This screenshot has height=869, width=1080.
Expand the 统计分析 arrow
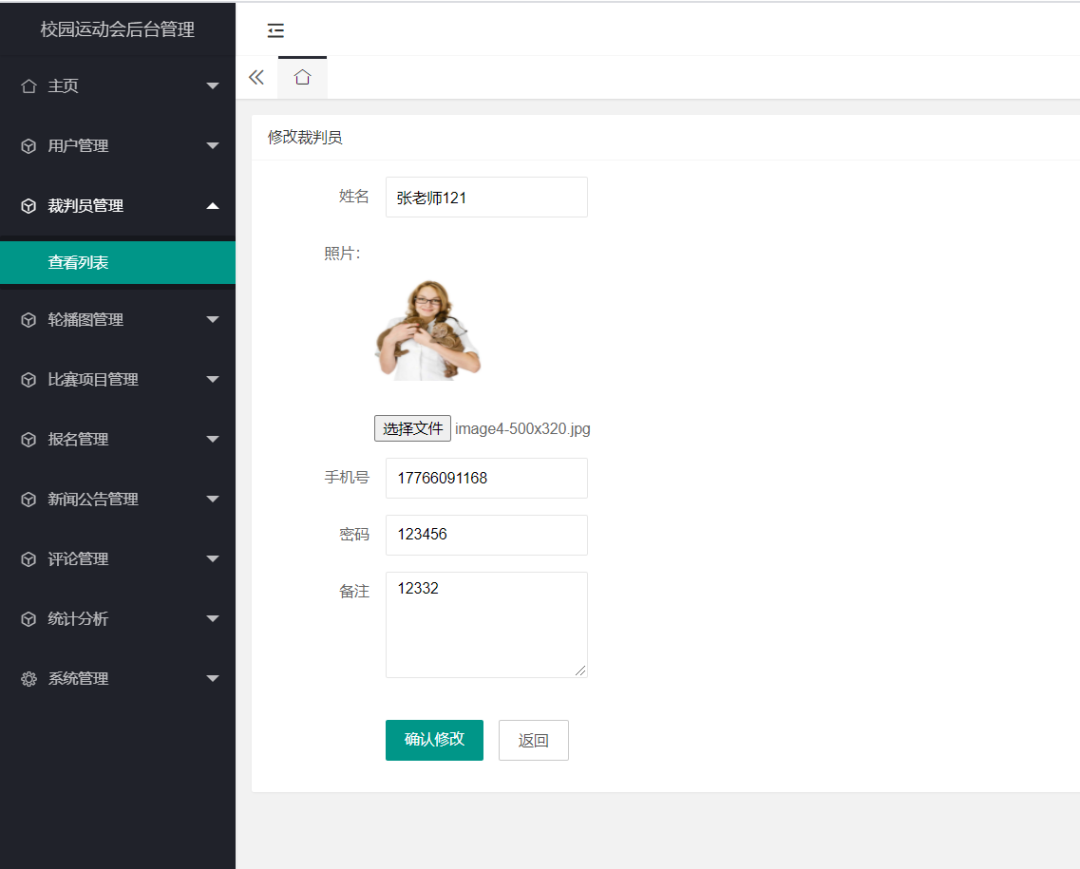(x=213, y=619)
